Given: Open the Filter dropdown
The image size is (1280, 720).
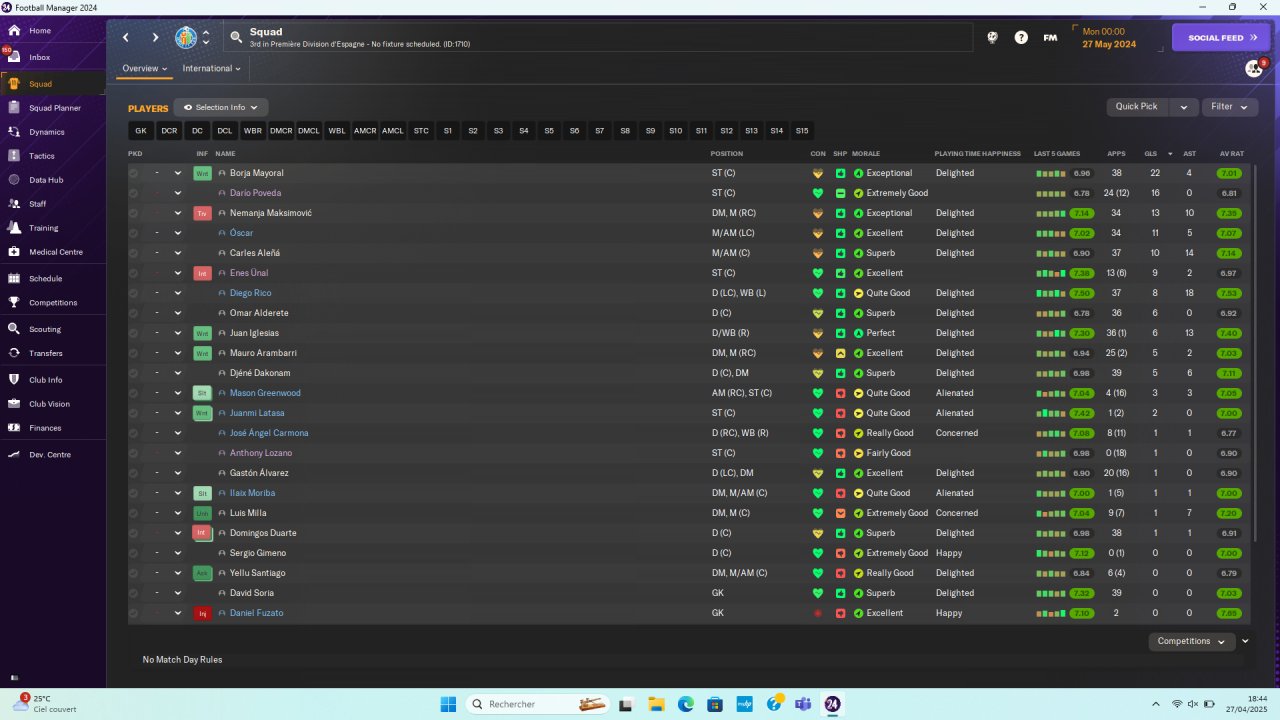Looking at the screenshot, I should tap(1229, 107).
